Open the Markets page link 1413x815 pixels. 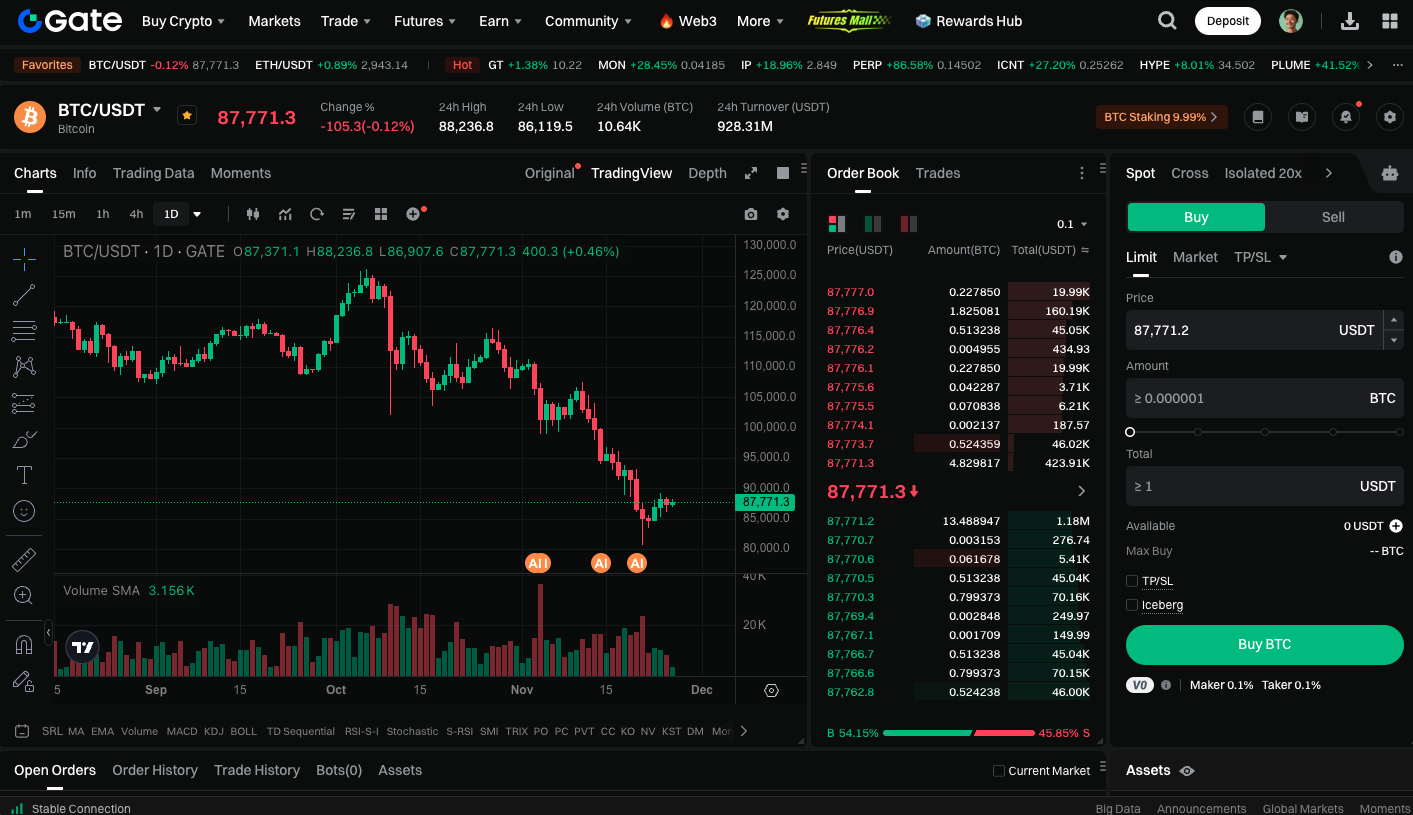(274, 21)
